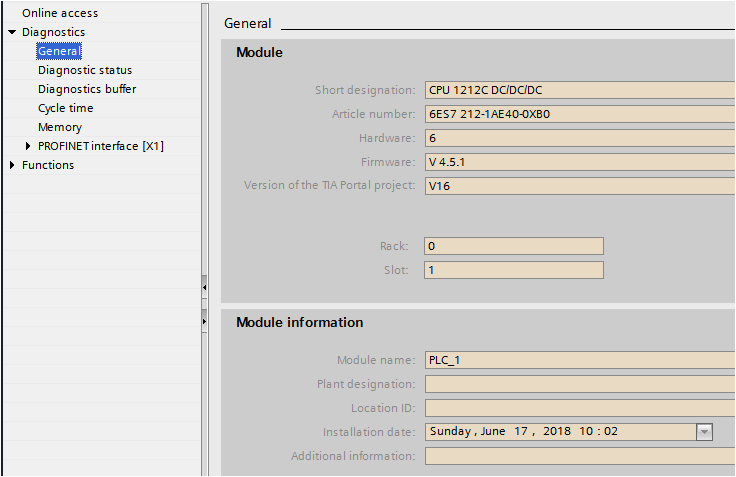Click the Slot number field

(513, 270)
